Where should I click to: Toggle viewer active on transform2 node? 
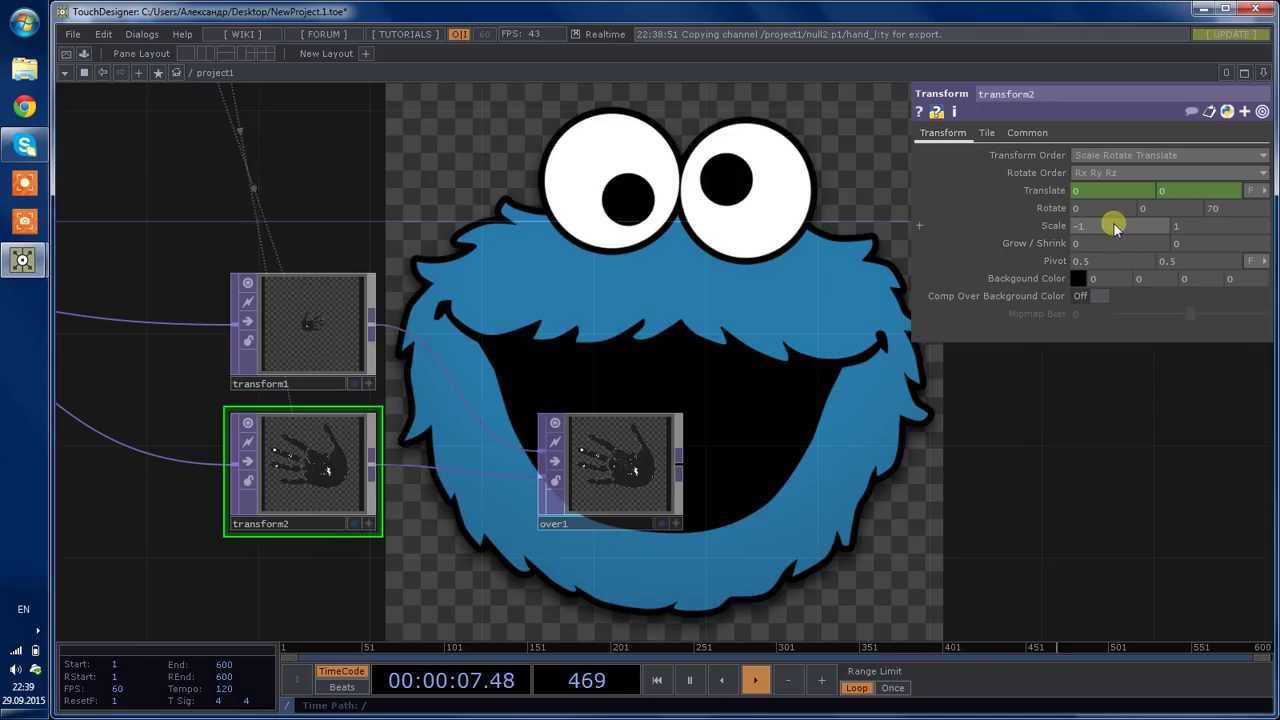tap(247, 423)
